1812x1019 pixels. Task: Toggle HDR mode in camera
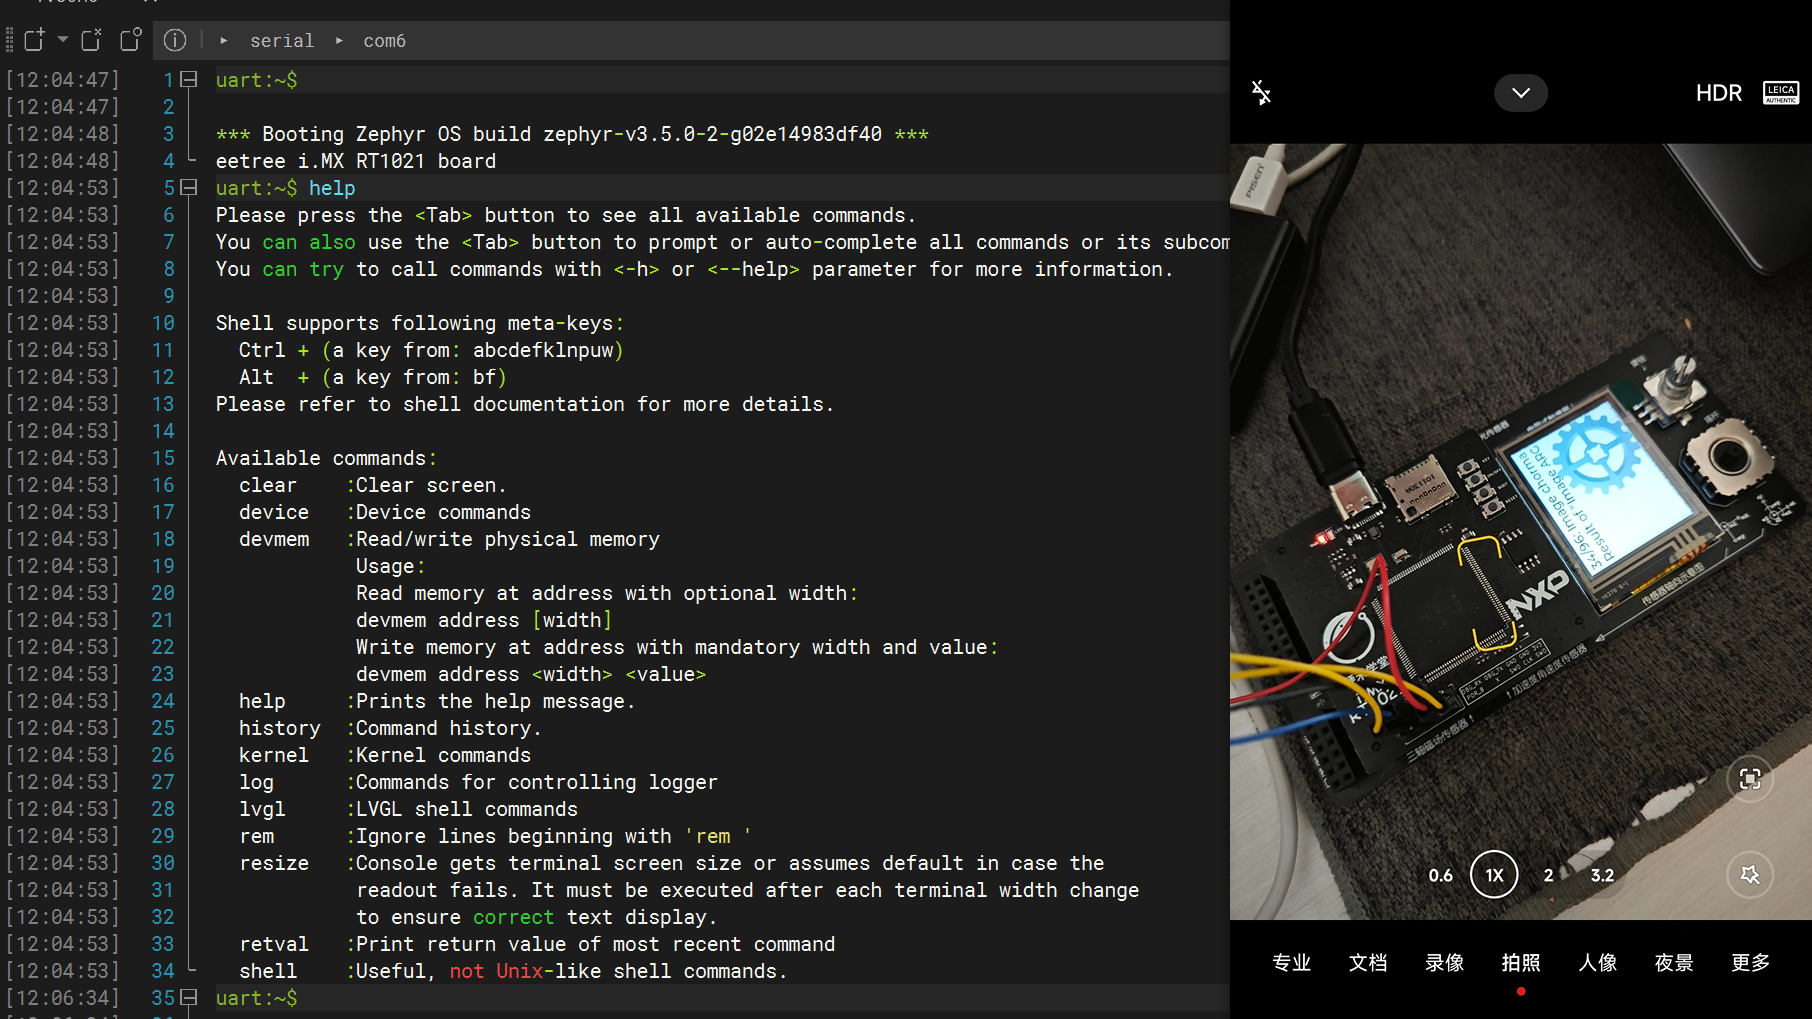click(1718, 93)
